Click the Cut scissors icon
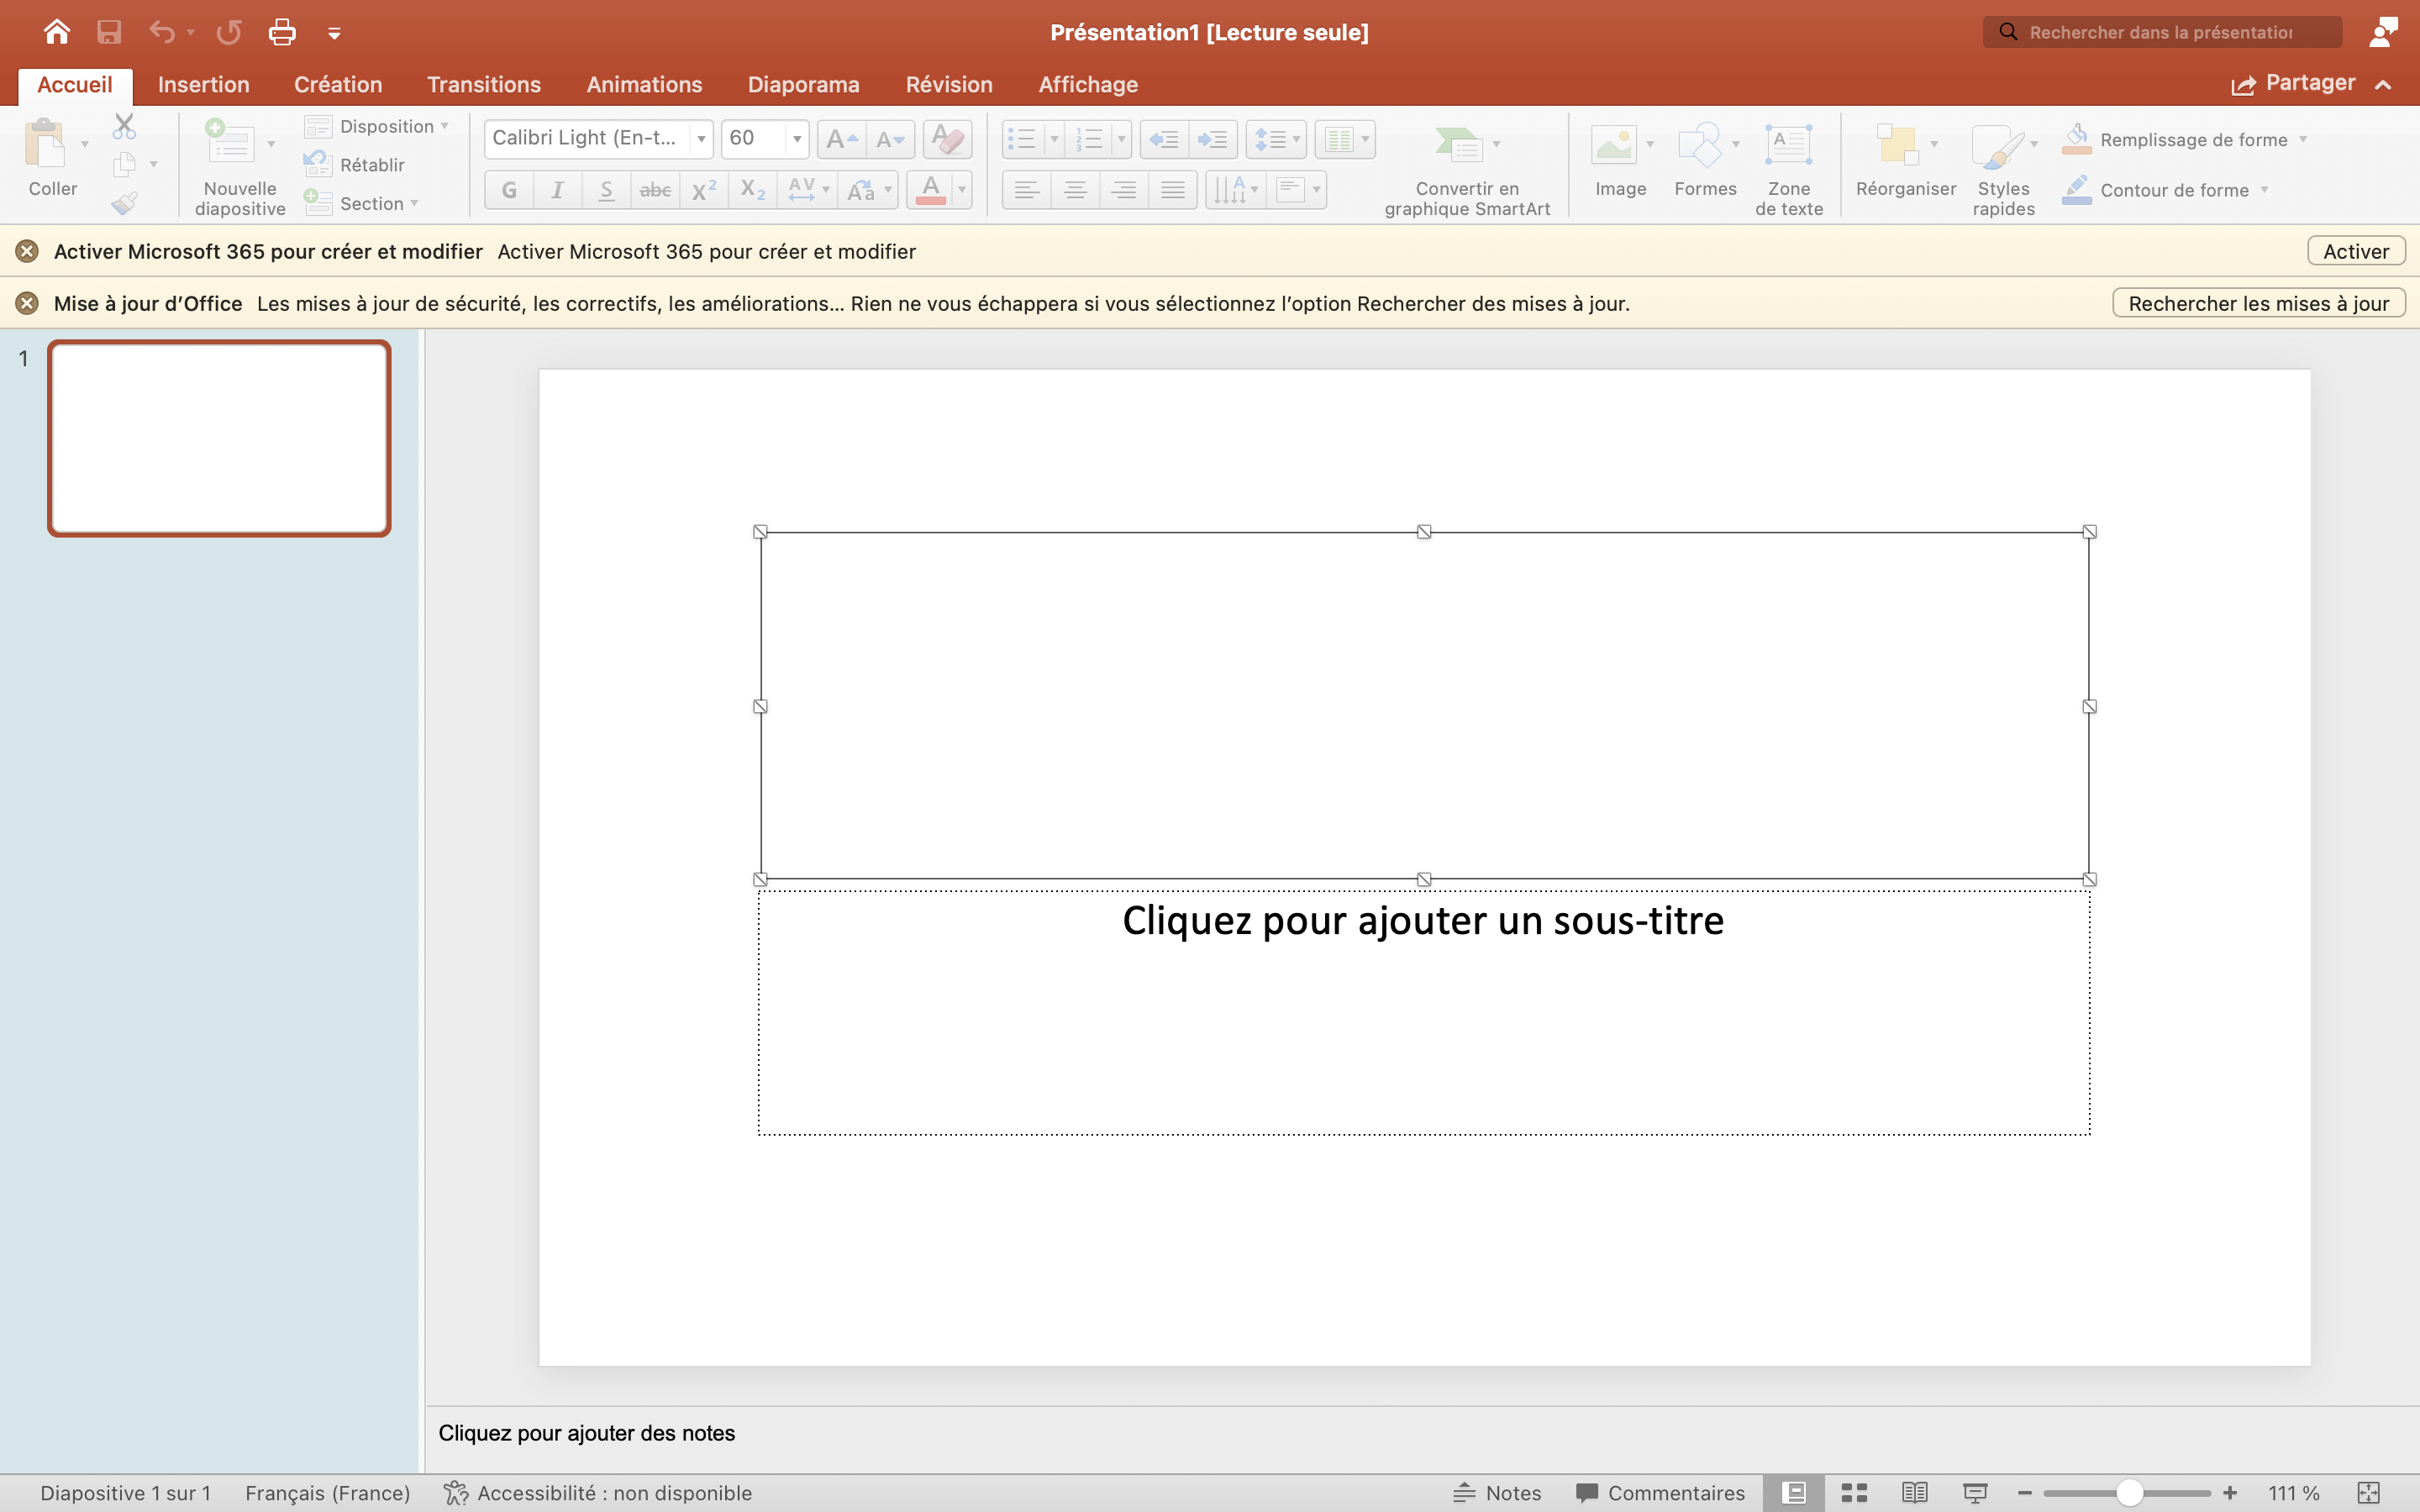This screenshot has height=1512, width=2420. tap(124, 127)
